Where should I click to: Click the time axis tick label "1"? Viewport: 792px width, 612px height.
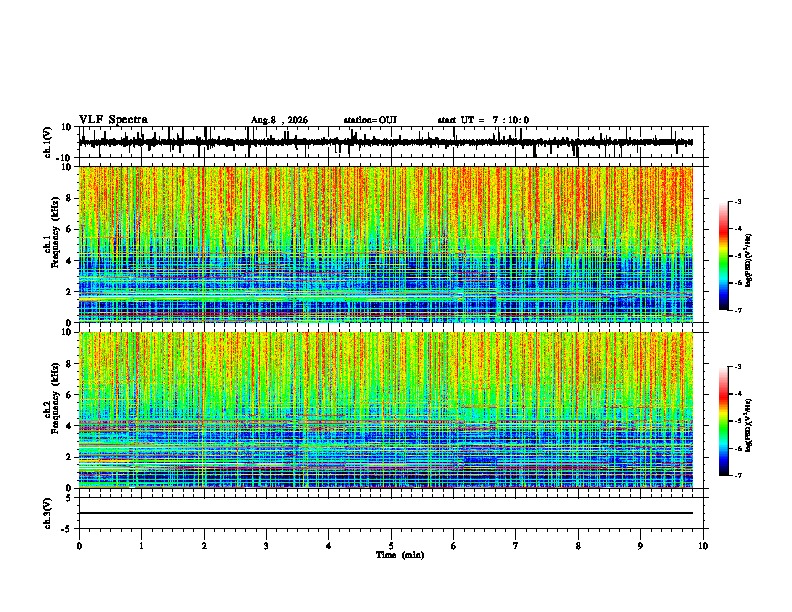click(x=141, y=546)
